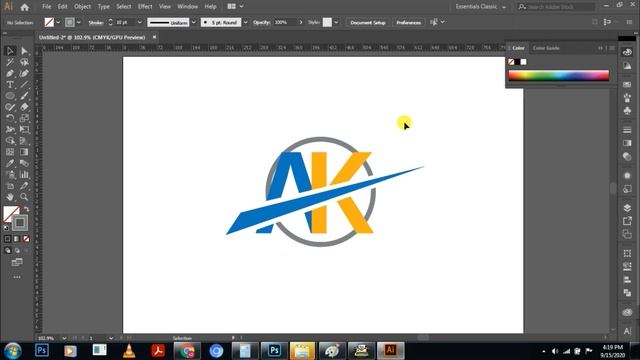Open the Object menu
Viewport: 640px width, 360px height.
pos(82,7)
